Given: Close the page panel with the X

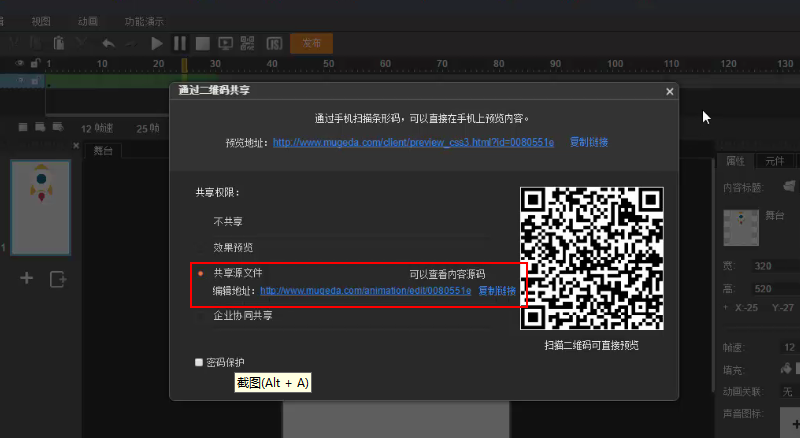Looking at the screenshot, I should (x=76, y=145).
